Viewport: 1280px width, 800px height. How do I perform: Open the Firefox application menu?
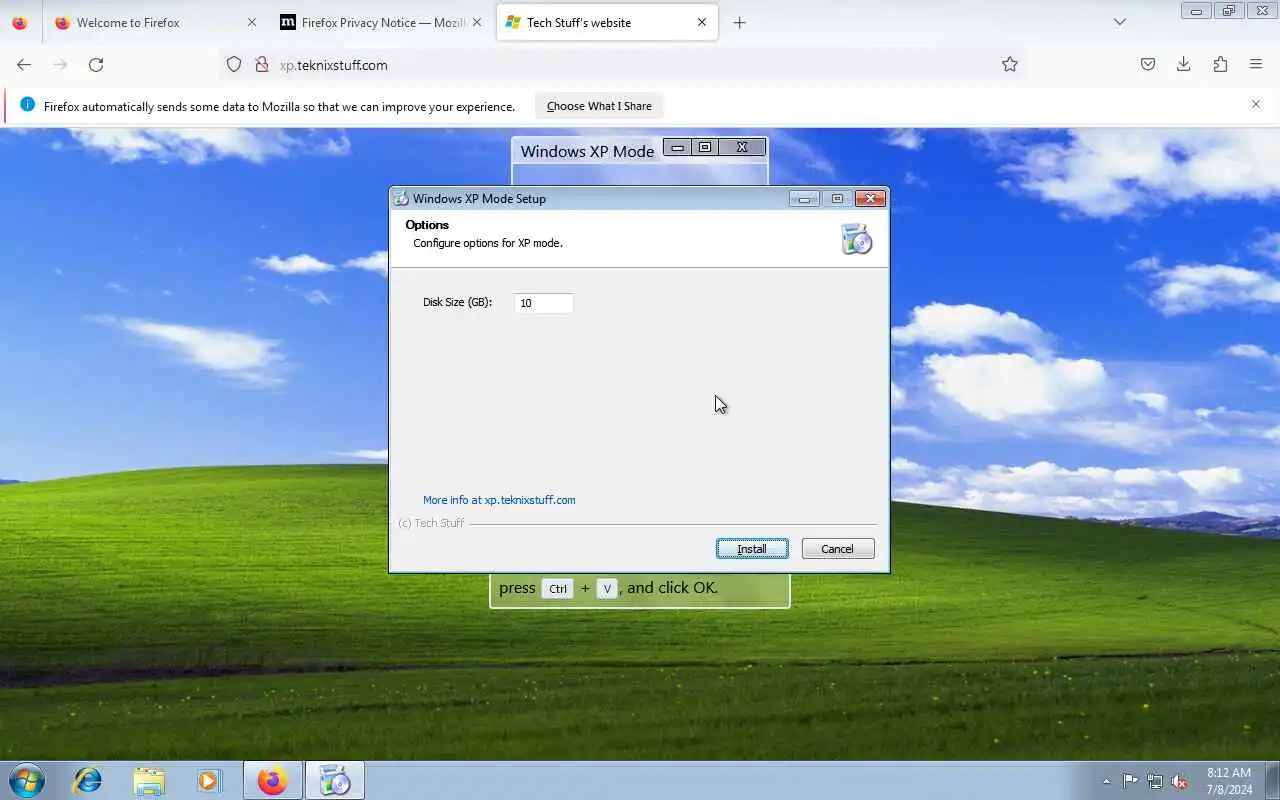coord(1256,64)
